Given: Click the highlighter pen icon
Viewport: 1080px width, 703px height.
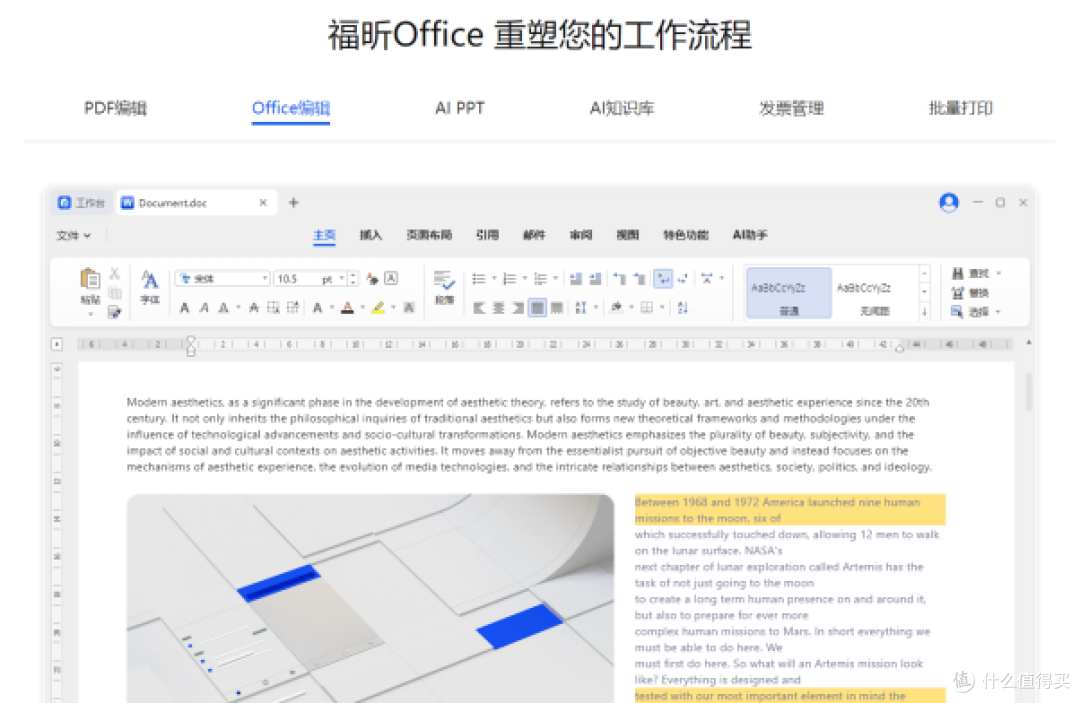Looking at the screenshot, I should point(378,308).
